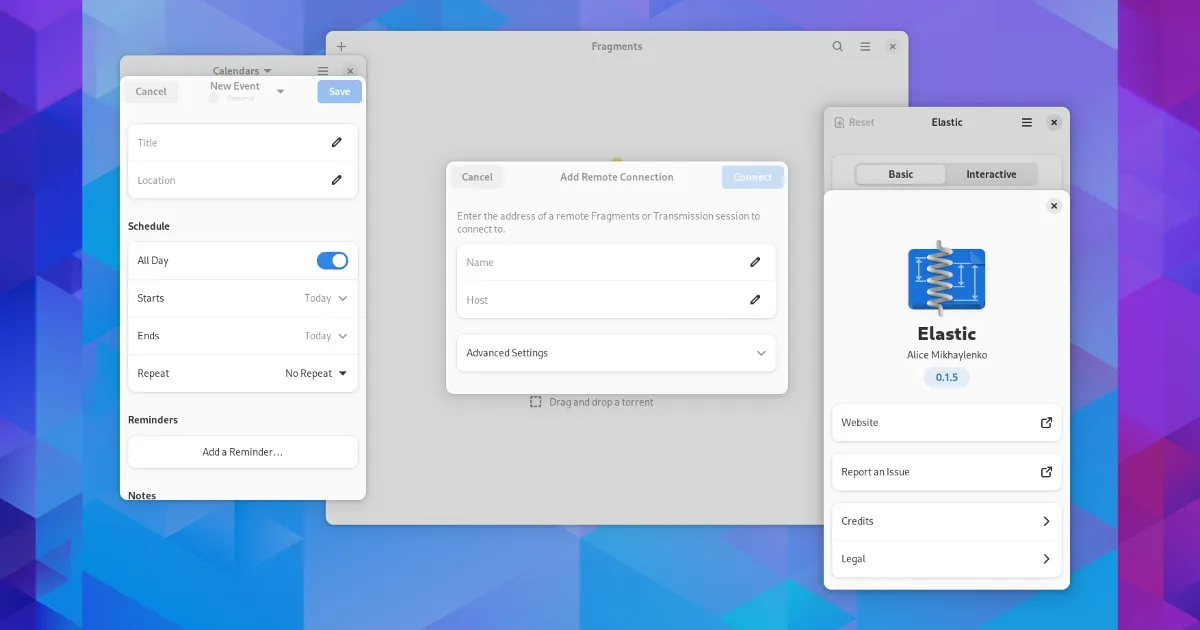The width and height of the screenshot is (1200, 630).
Task: Click the external link icon beside Website
Action: [1046, 423]
